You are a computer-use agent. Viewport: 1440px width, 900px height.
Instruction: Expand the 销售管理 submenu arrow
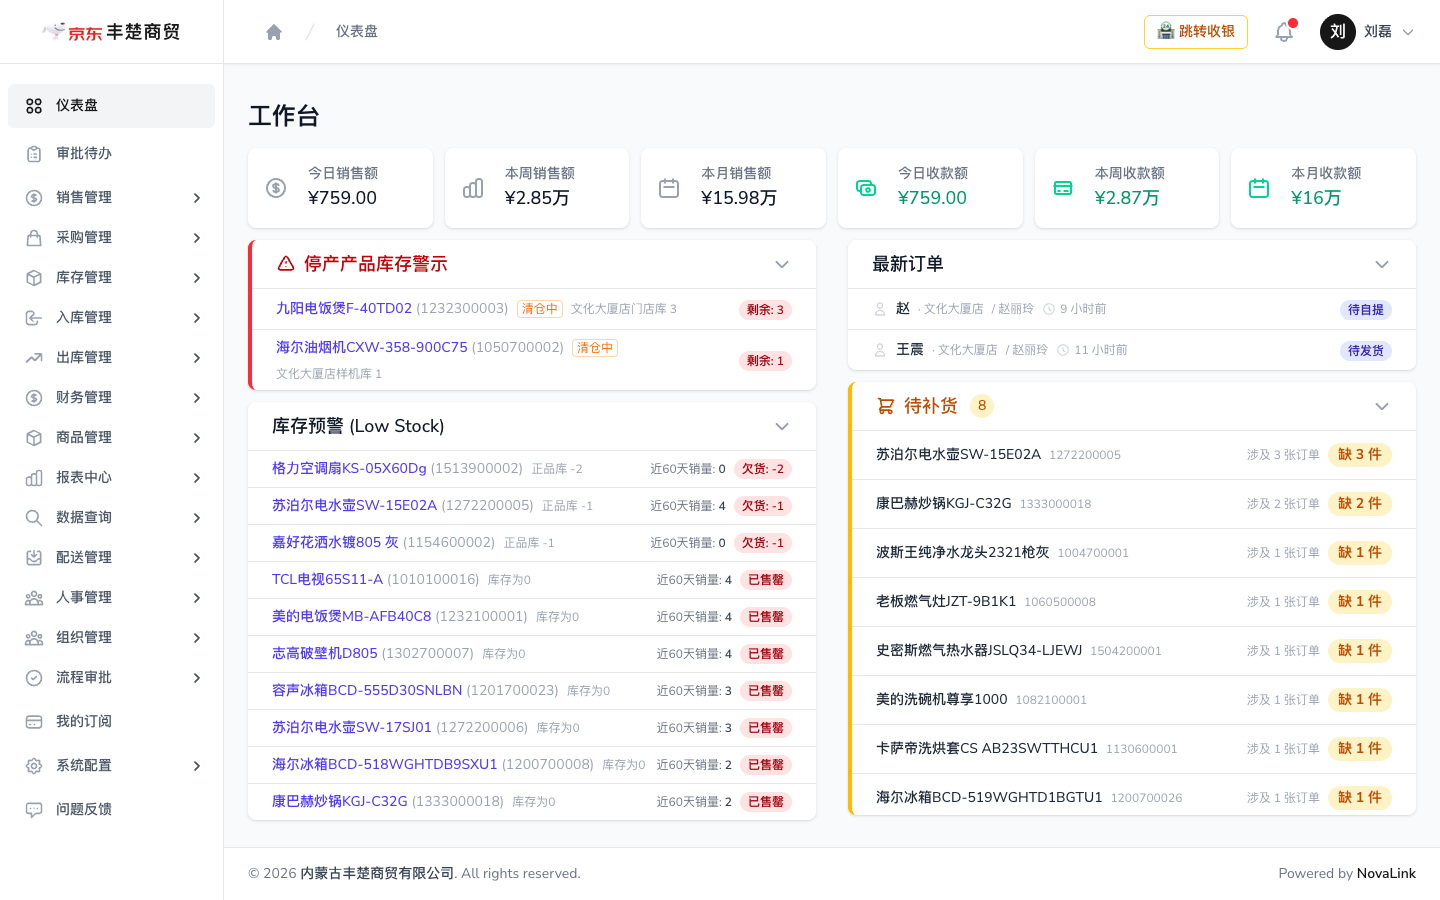[197, 198]
